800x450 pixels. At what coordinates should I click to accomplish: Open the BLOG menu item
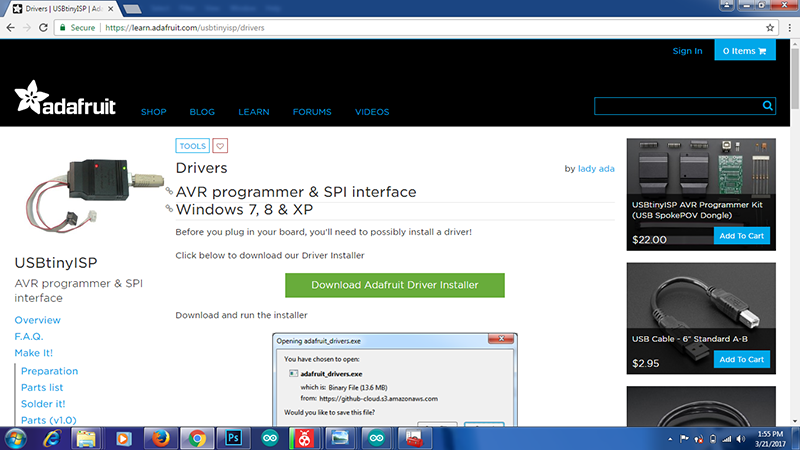(202, 112)
